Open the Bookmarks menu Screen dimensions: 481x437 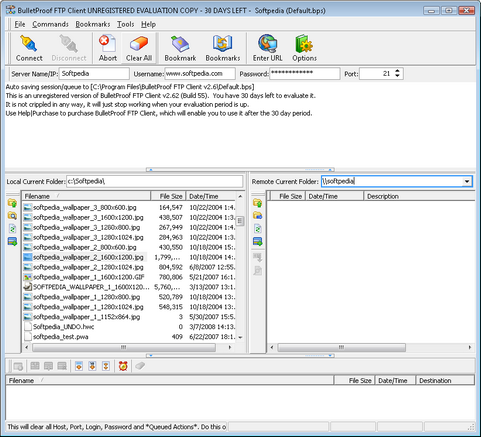pyautogui.click(x=93, y=24)
